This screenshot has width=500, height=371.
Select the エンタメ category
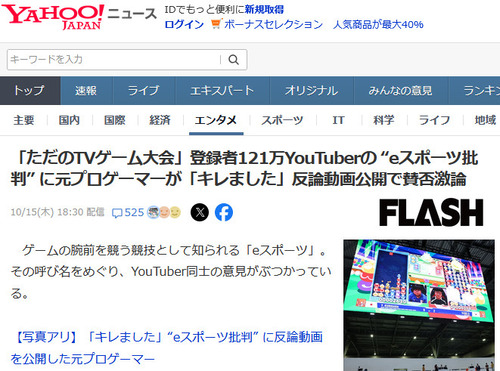pyautogui.click(x=216, y=120)
